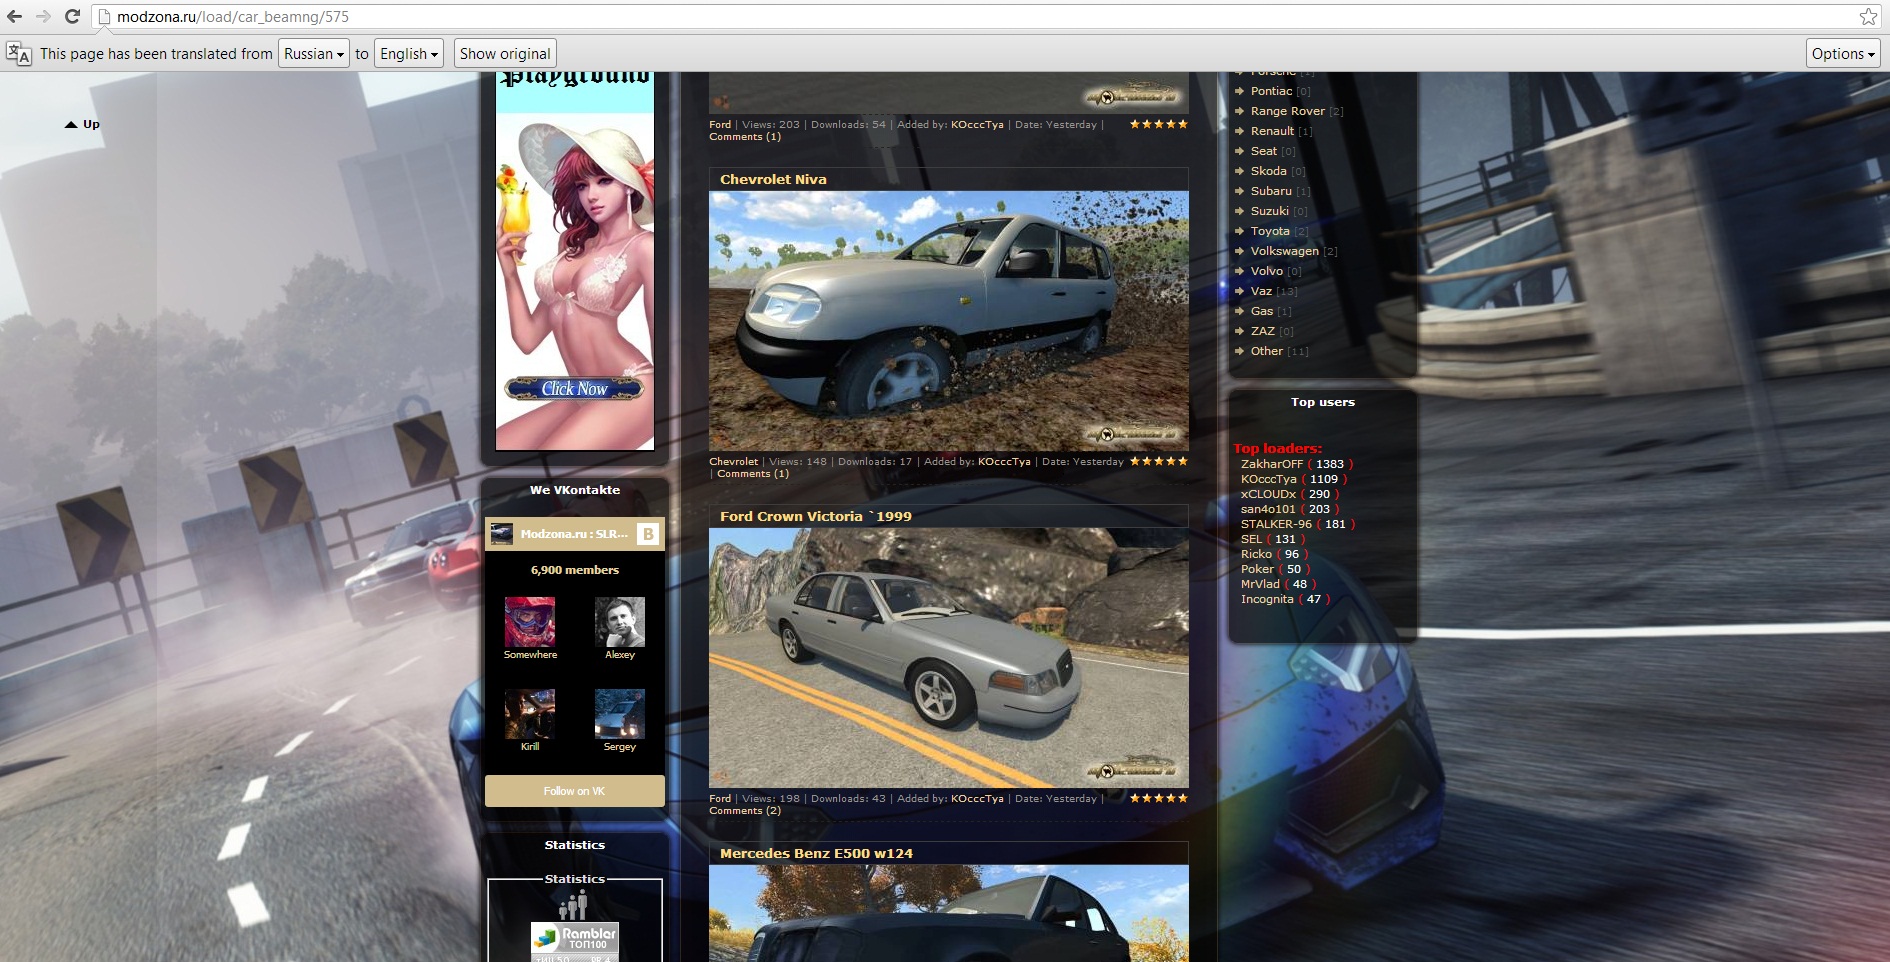Click the Up link to return to top

click(83, 124)
